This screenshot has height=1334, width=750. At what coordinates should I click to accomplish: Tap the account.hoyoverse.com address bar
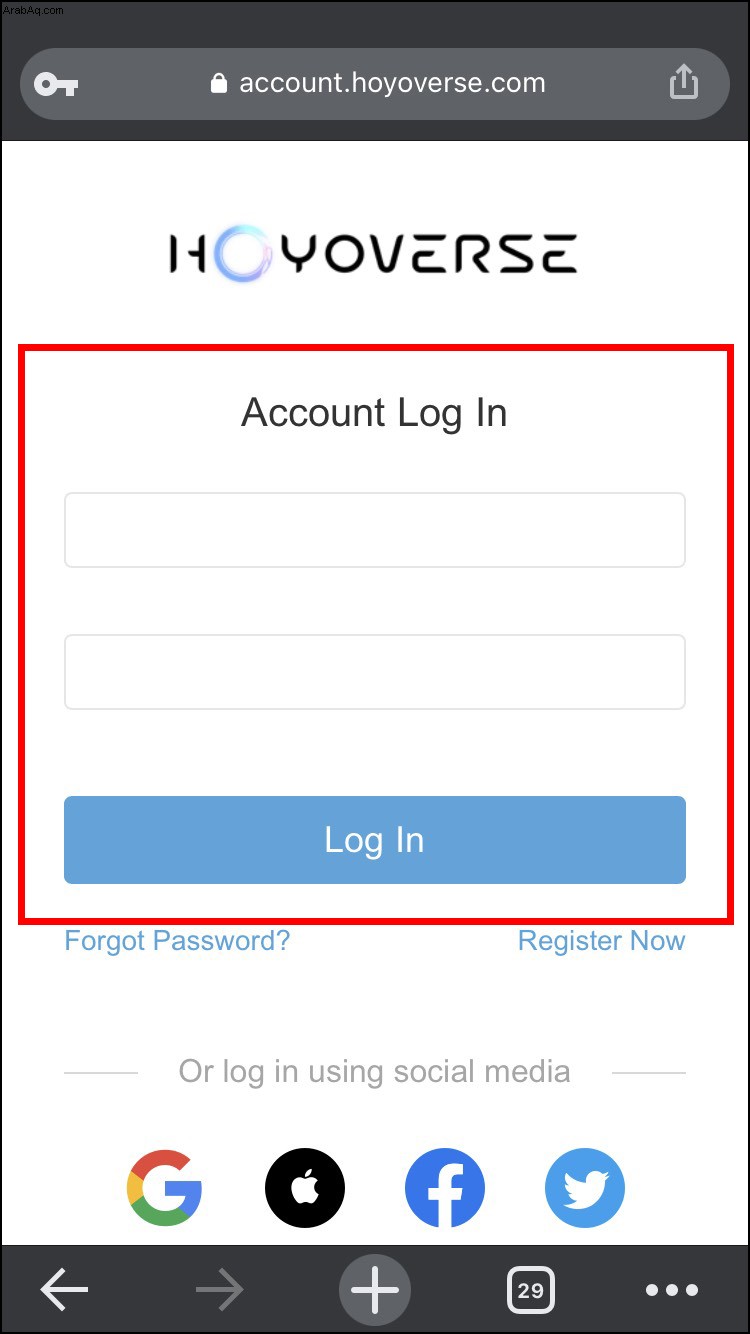click(x=375, y=84)
